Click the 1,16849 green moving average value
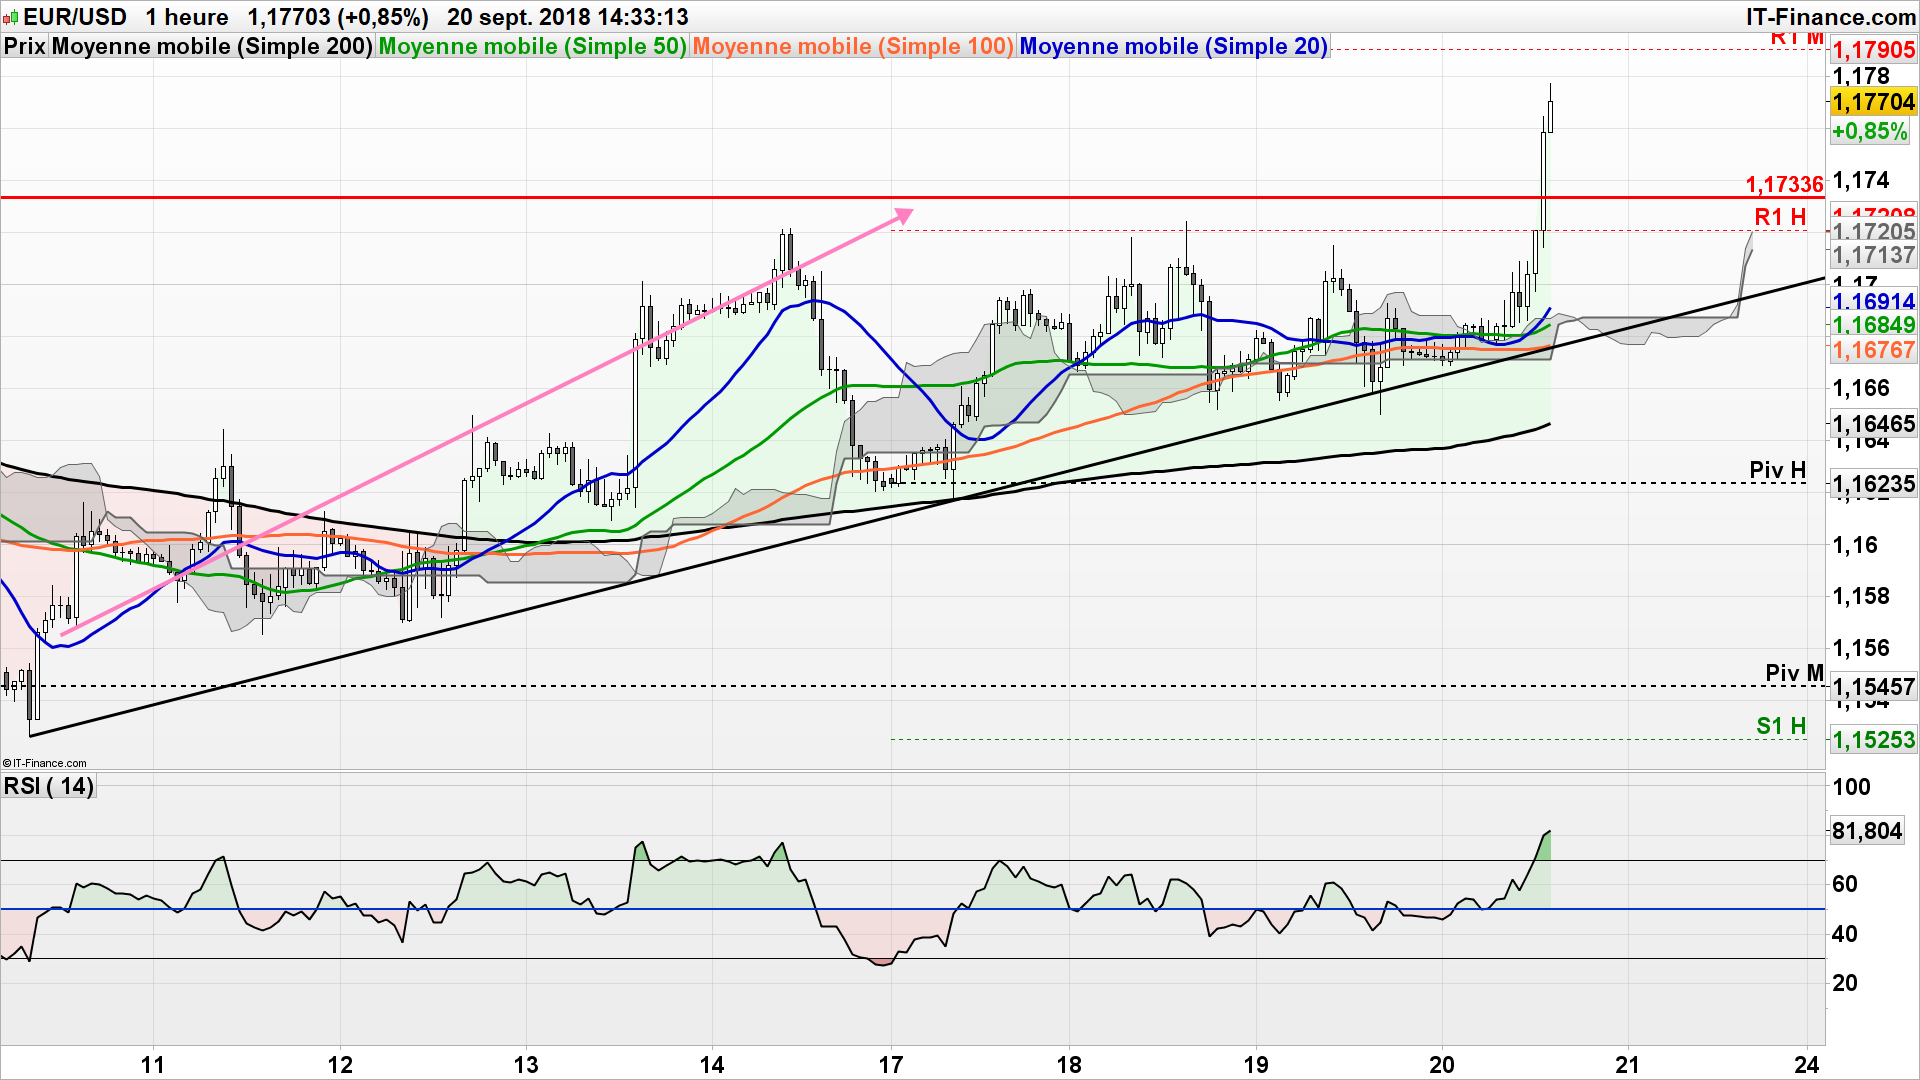Screen dimensions: 1920x1080 click(x=1874, y=325)
